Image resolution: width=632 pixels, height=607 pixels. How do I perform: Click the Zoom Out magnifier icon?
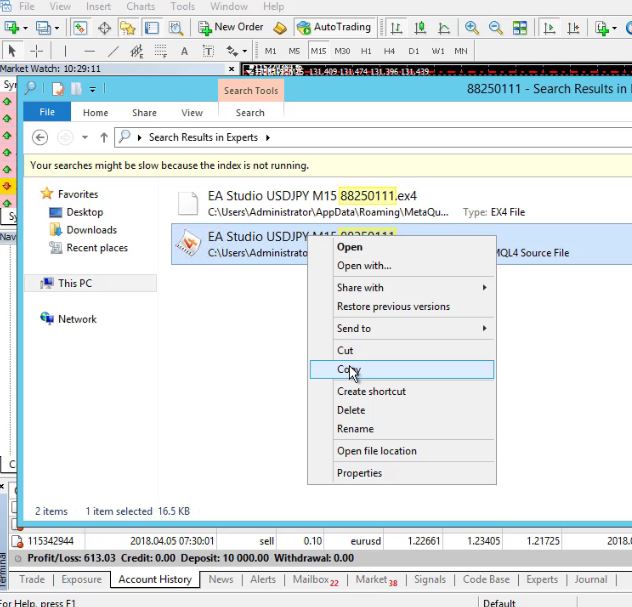coord(495,28)
